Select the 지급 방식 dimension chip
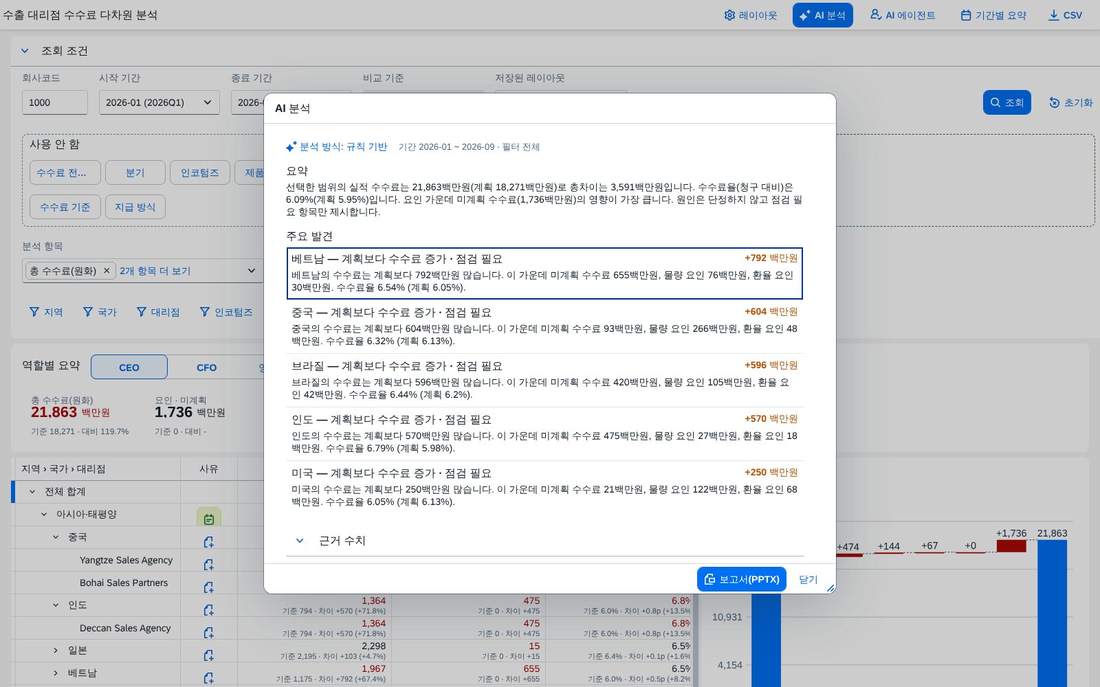Viewport: 1100px width, 687px height. 135,207
